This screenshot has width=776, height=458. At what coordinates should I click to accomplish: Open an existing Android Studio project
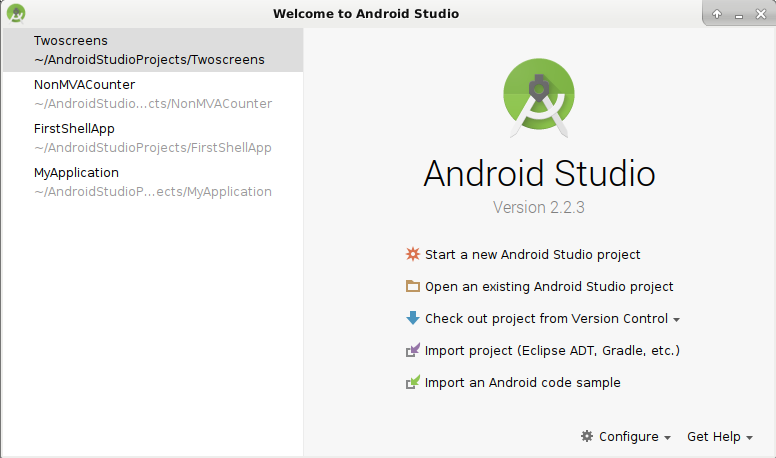pos(549,287)
